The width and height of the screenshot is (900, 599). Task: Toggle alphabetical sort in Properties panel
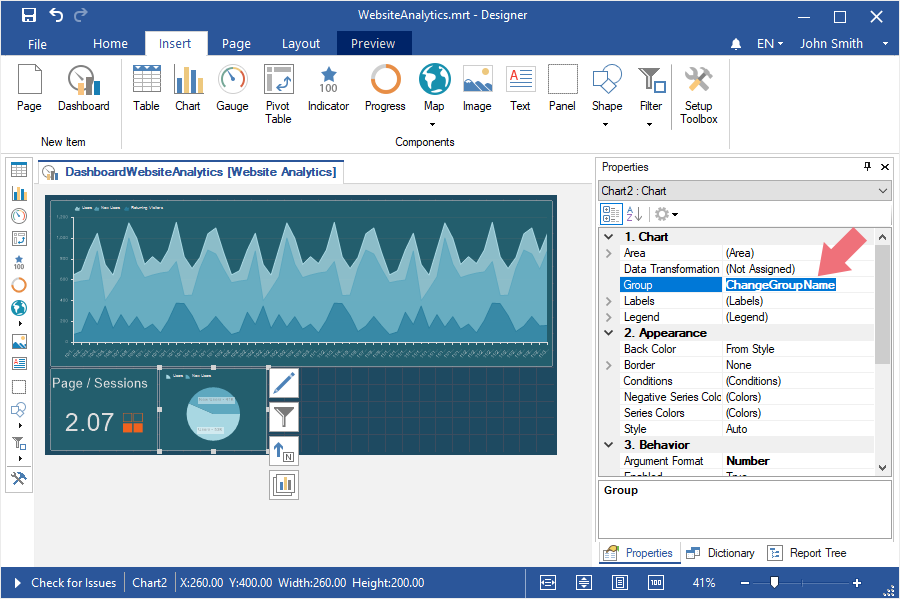[x=634, y=214]
